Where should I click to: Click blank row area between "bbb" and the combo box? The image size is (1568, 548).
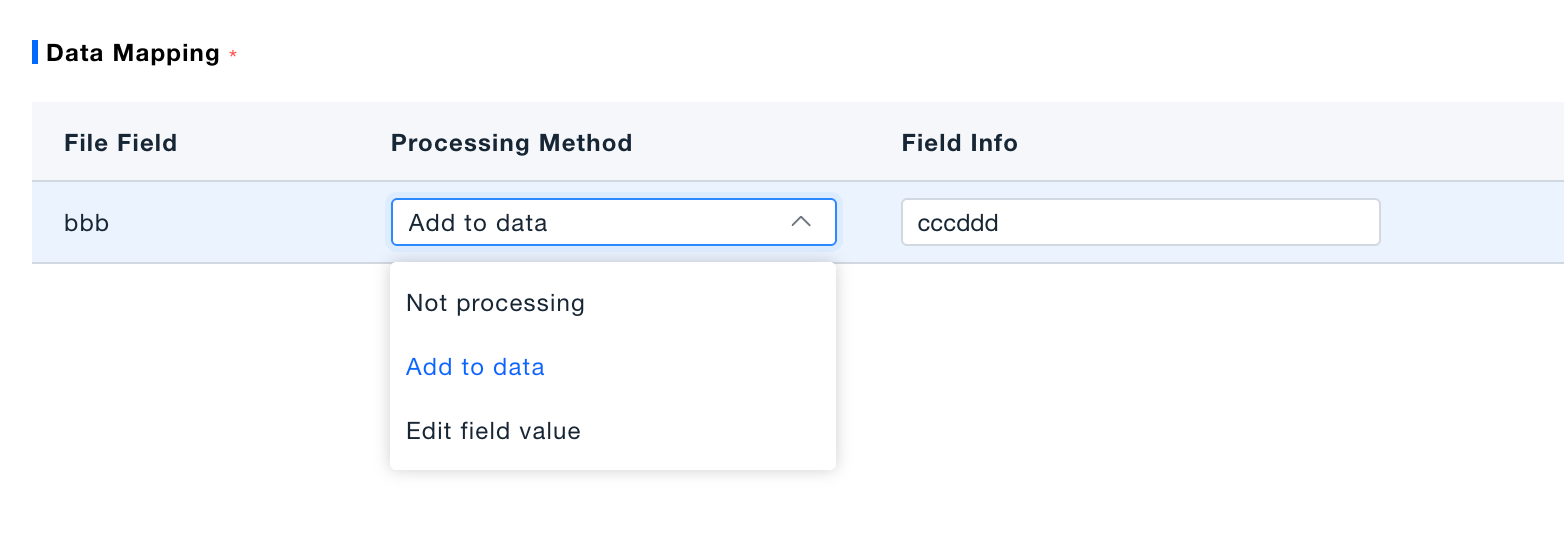pos(250,222)
